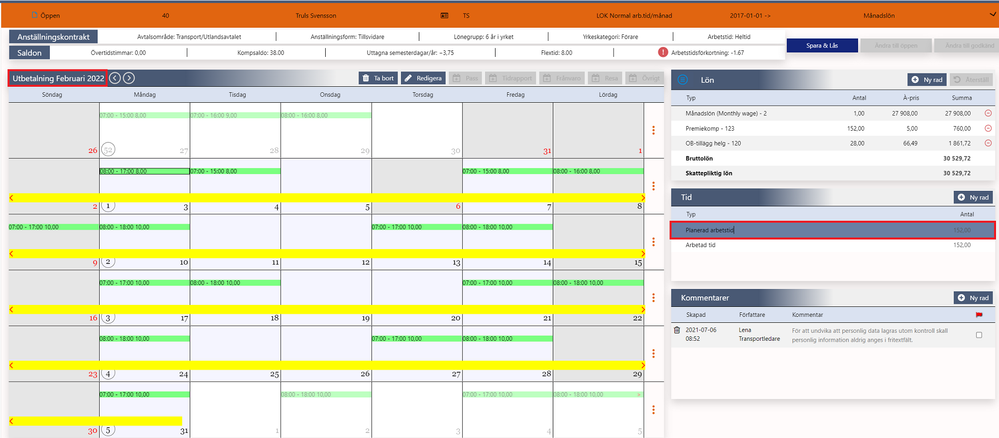The height and width of the screenshot is (438, 999).
Task: Select the Planerad arbetstid row
Action: click(832, 230)
